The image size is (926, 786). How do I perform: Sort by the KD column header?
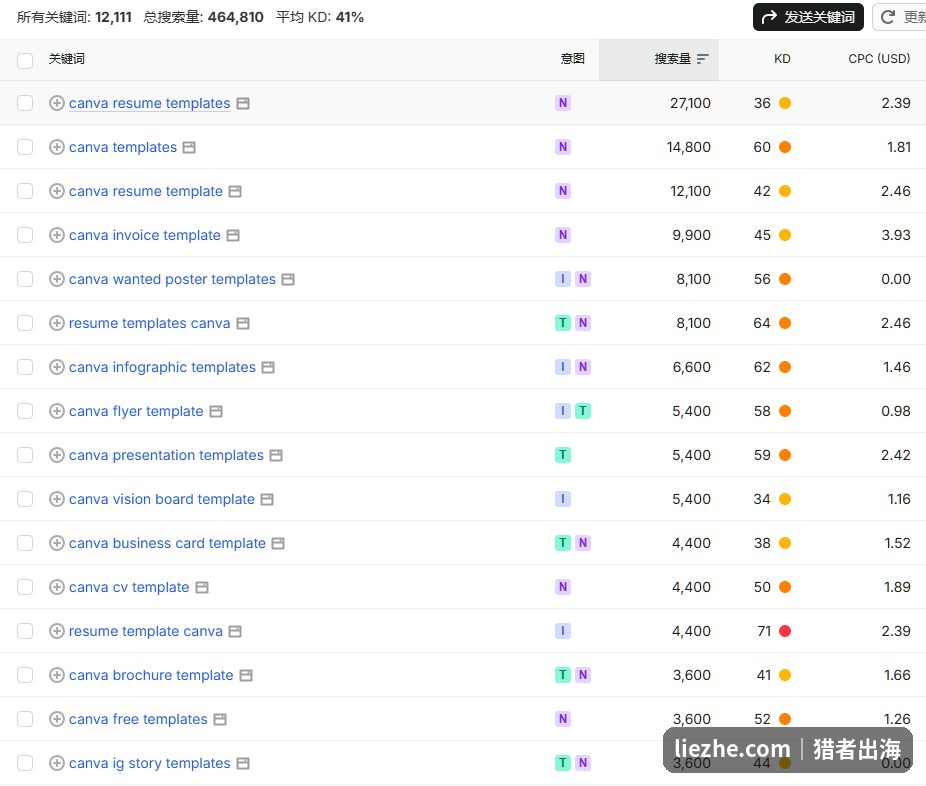[782, 59]
